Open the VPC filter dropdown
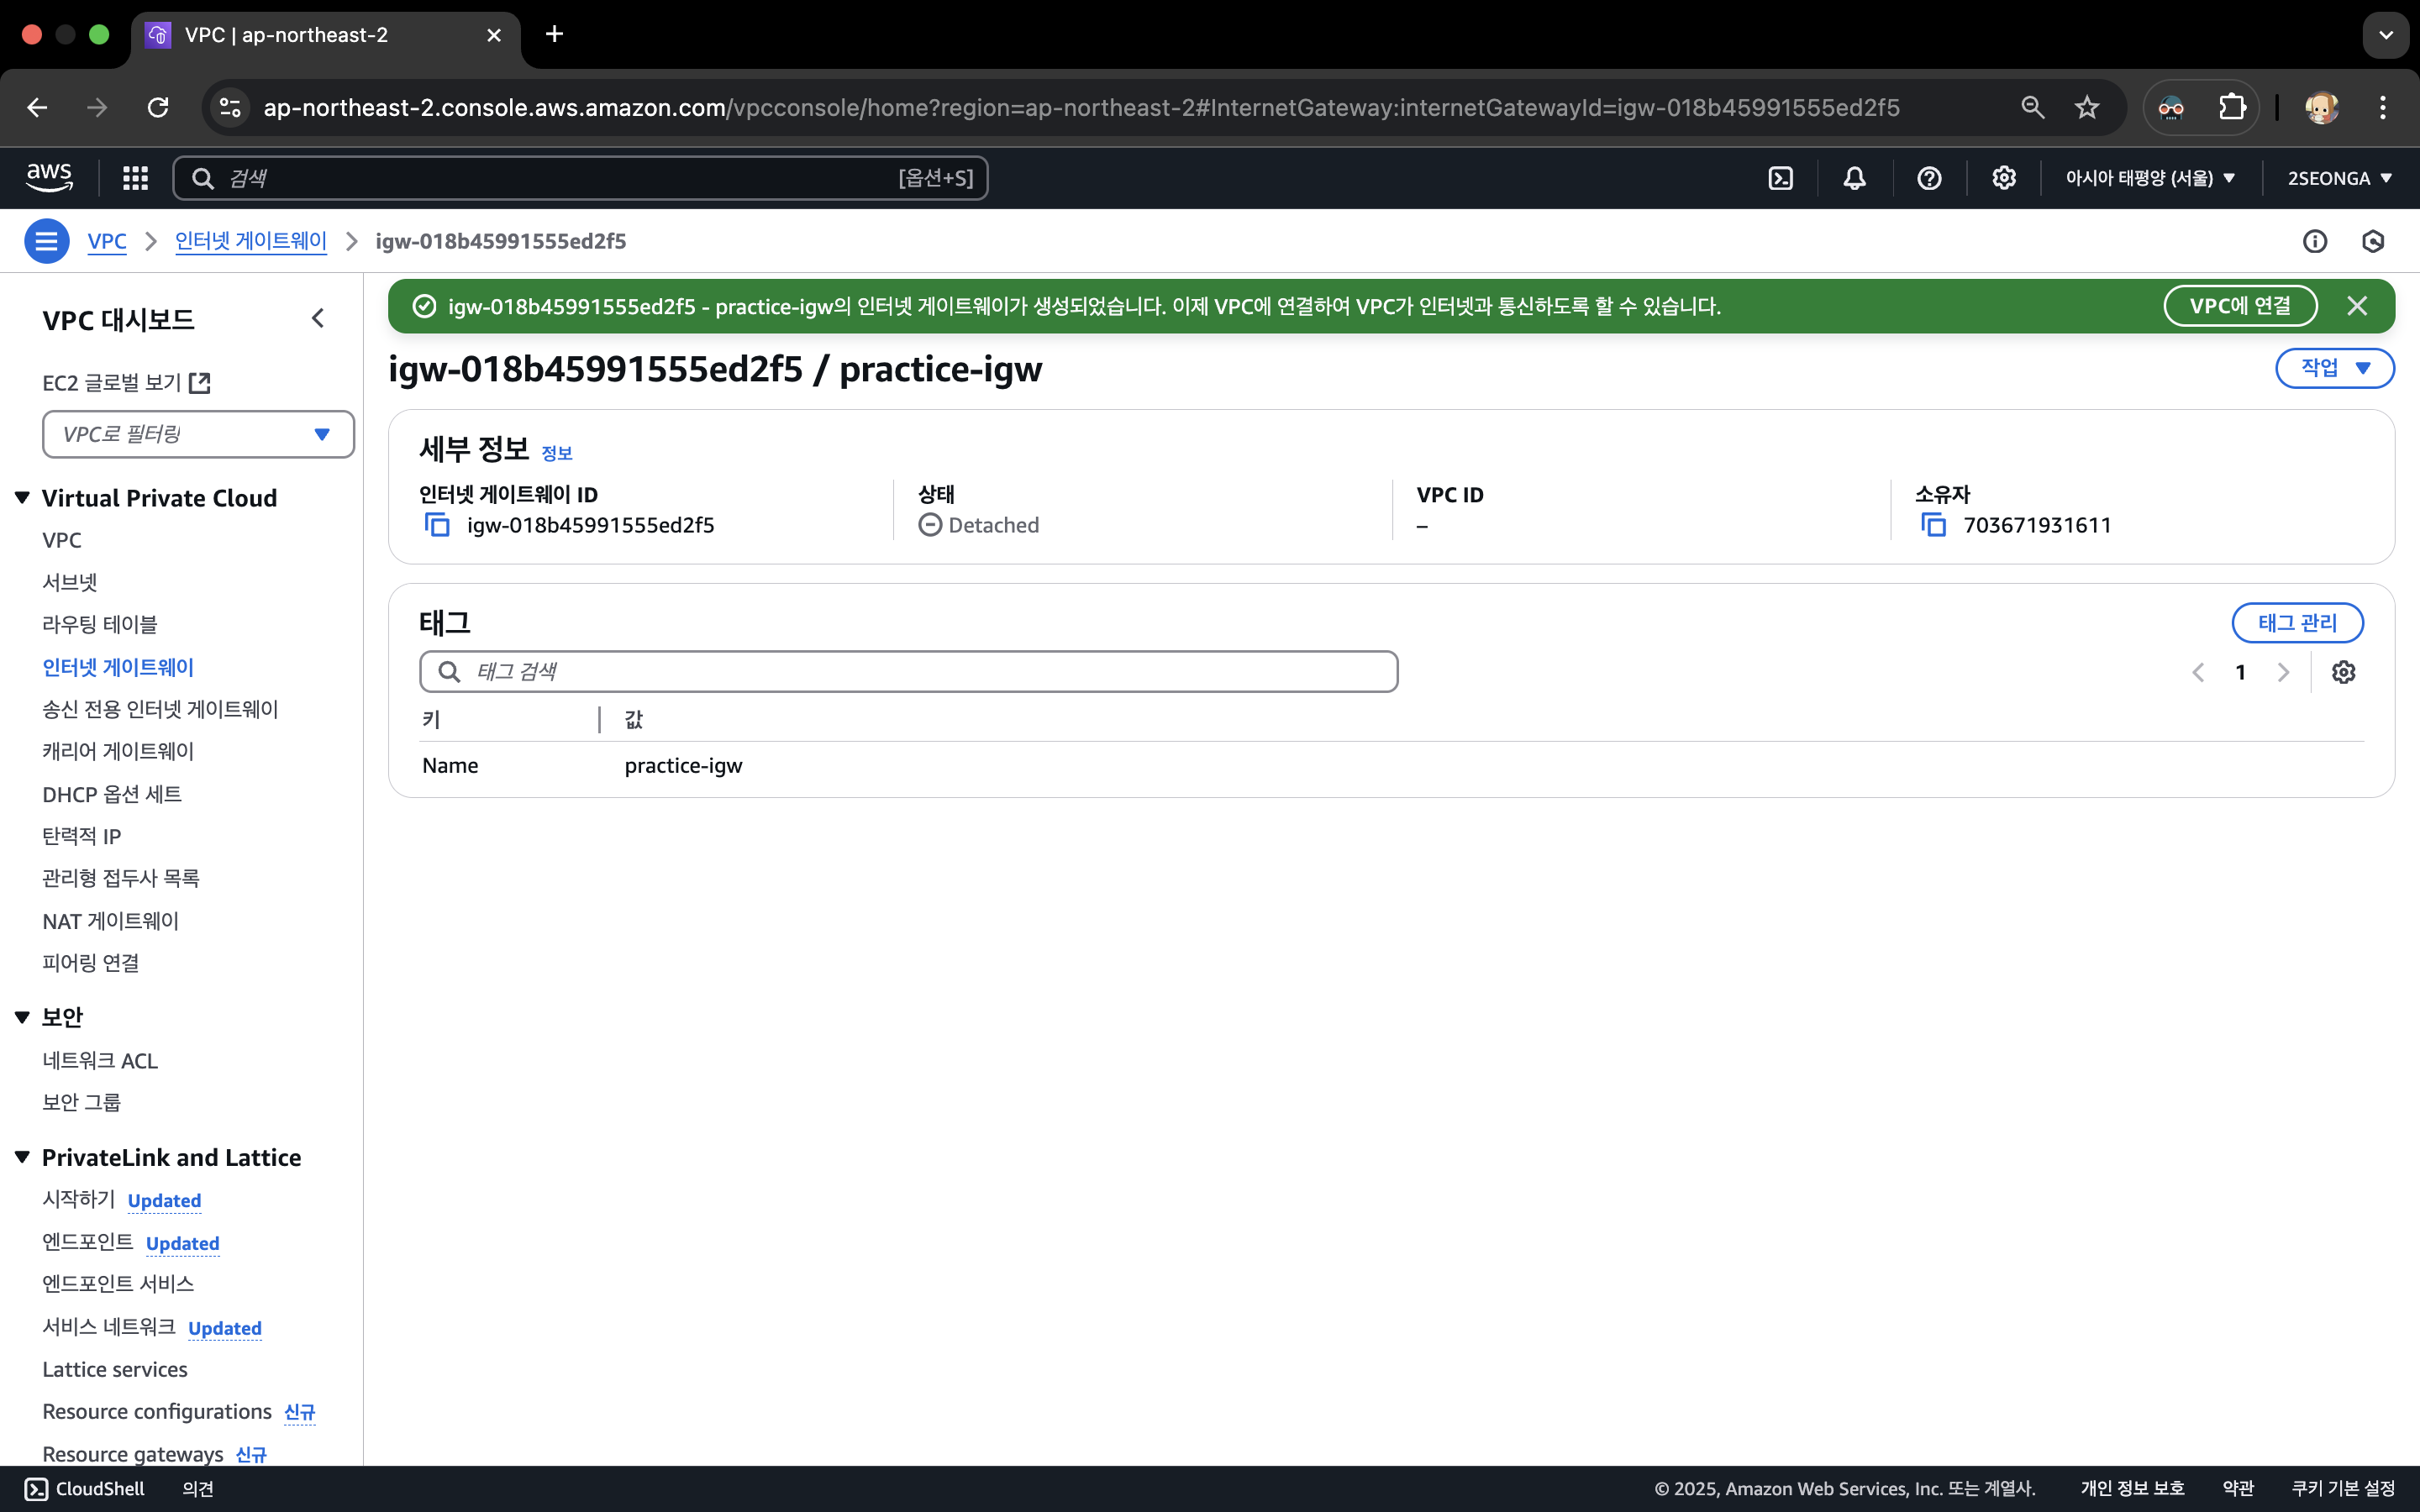Screen dimensions: 2420x1512 tap(198, 434)
